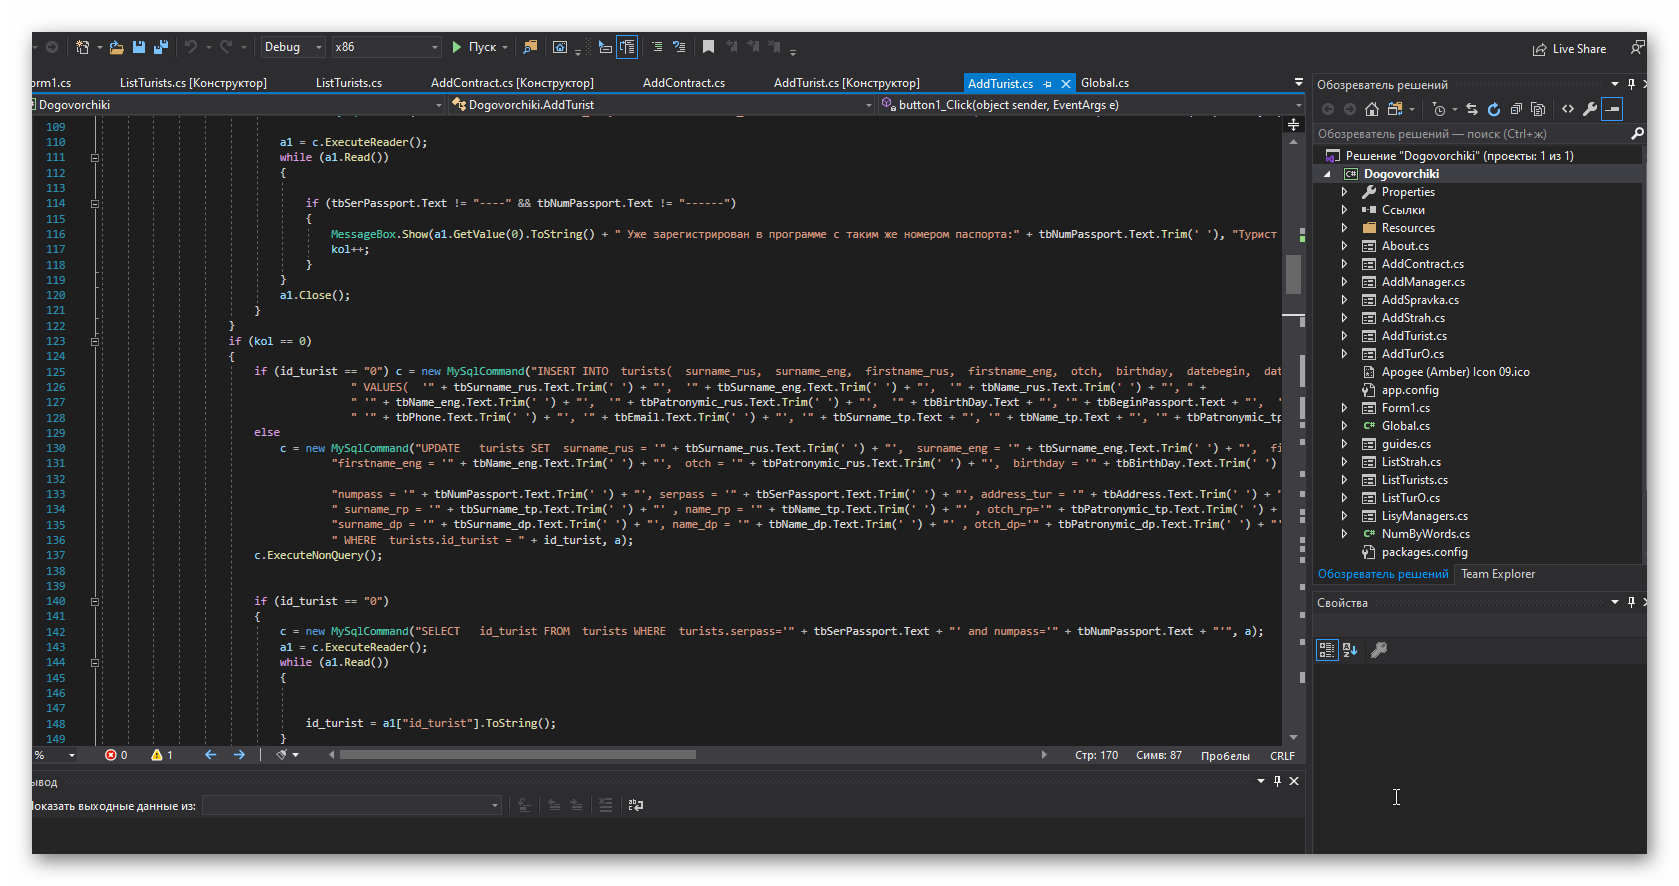Switch to the ListTurists.cs tab
Image resolution: width=1679 pixels, height=886 pixels.
[349, 83]
